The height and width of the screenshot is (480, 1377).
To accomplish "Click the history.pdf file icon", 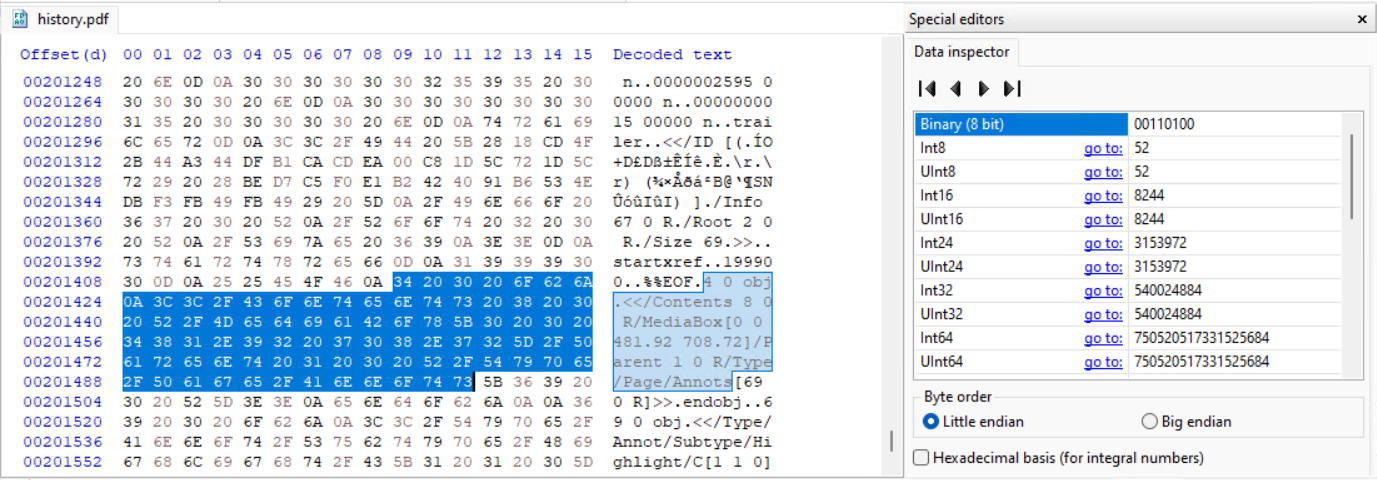I will click(x=19, y=18).
